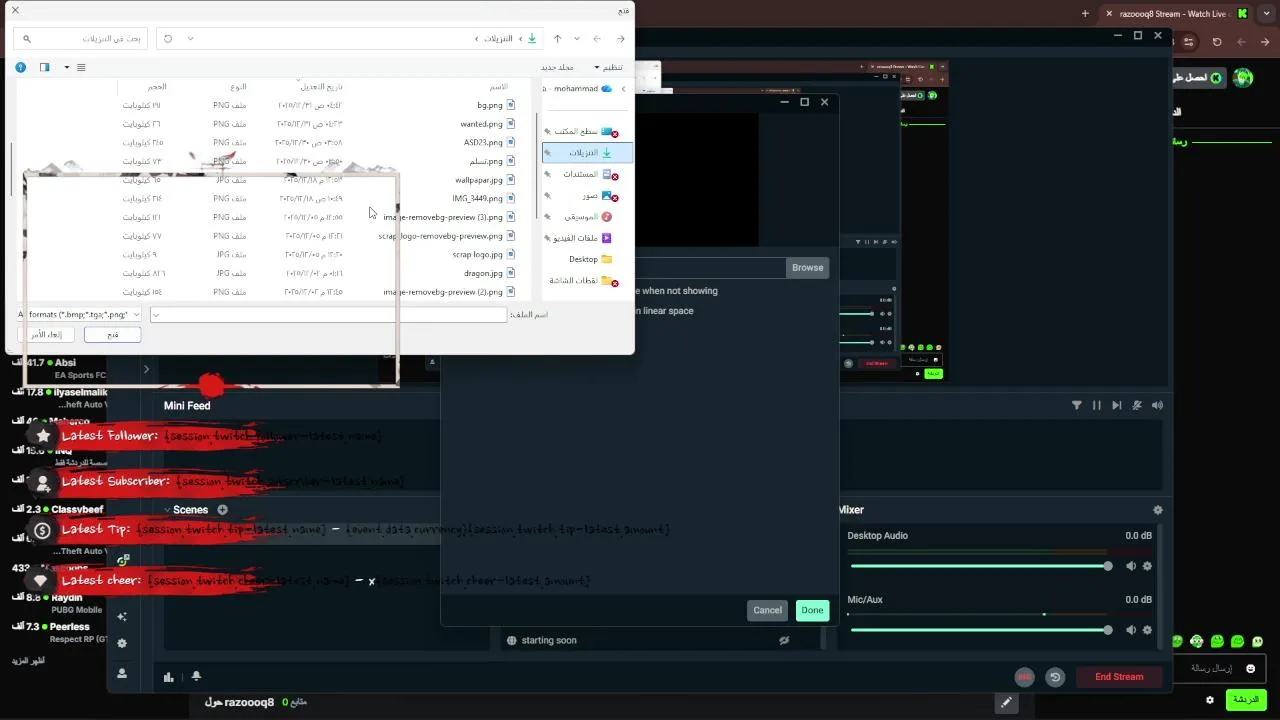Click the red REC recording button

(x=1024, y=677)
